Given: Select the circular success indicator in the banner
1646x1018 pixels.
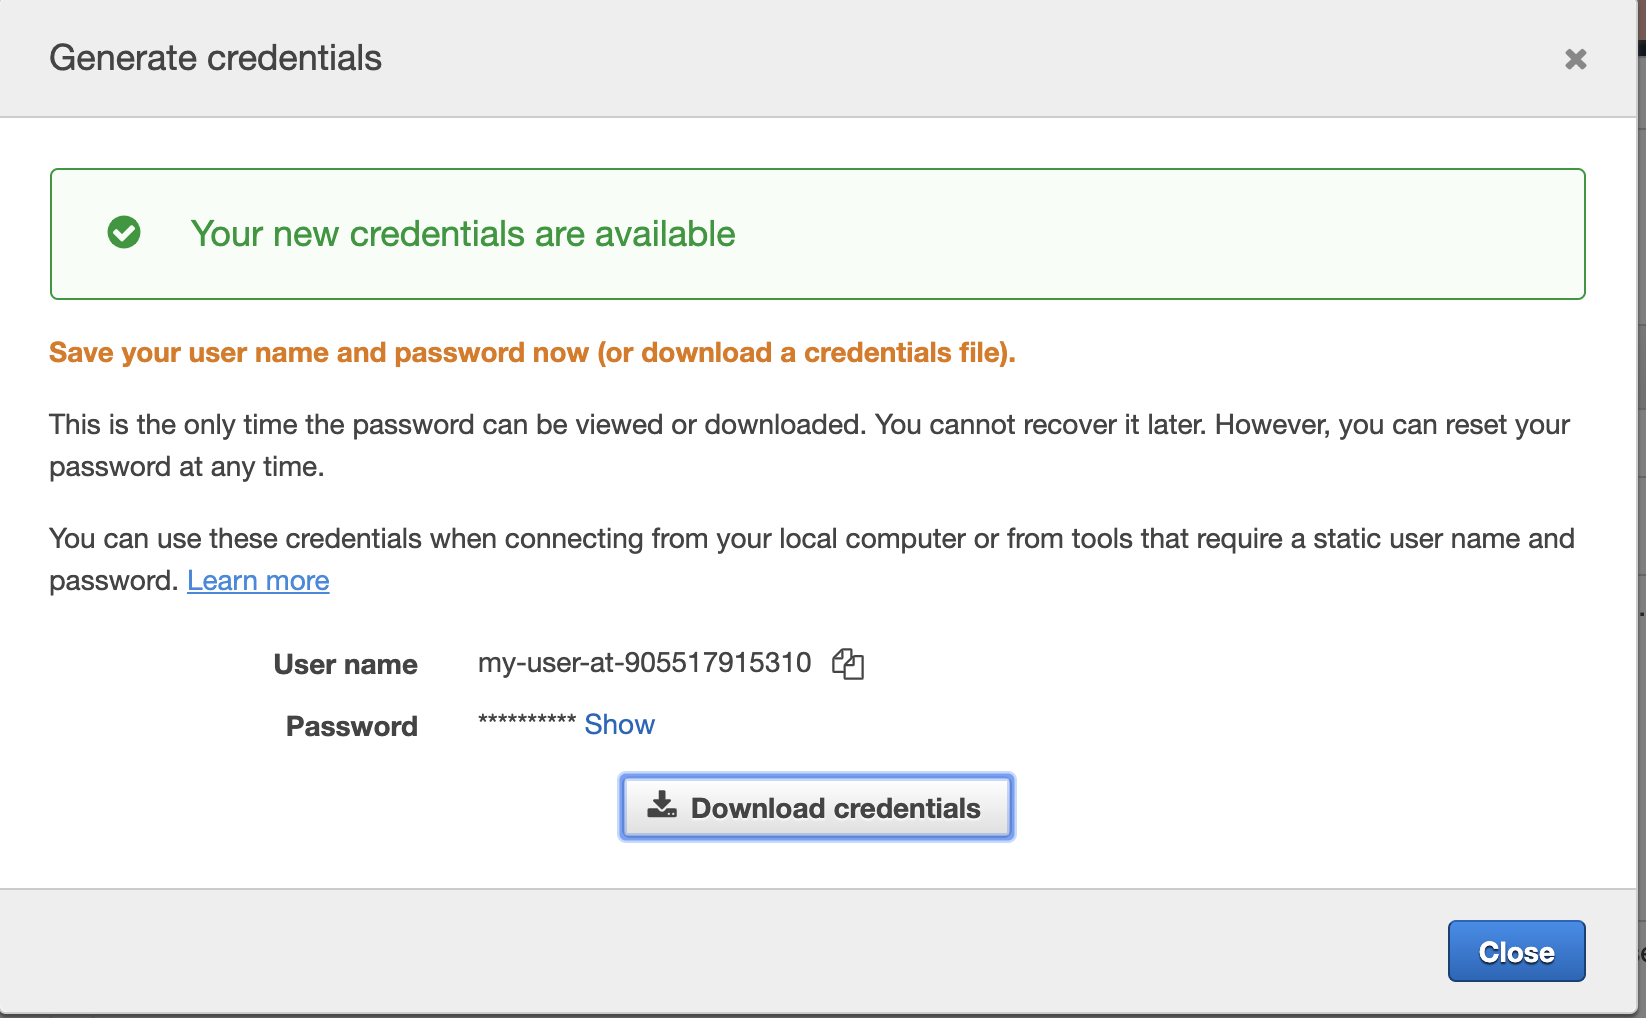Looking at the screenshot, I should pos(124,233).
